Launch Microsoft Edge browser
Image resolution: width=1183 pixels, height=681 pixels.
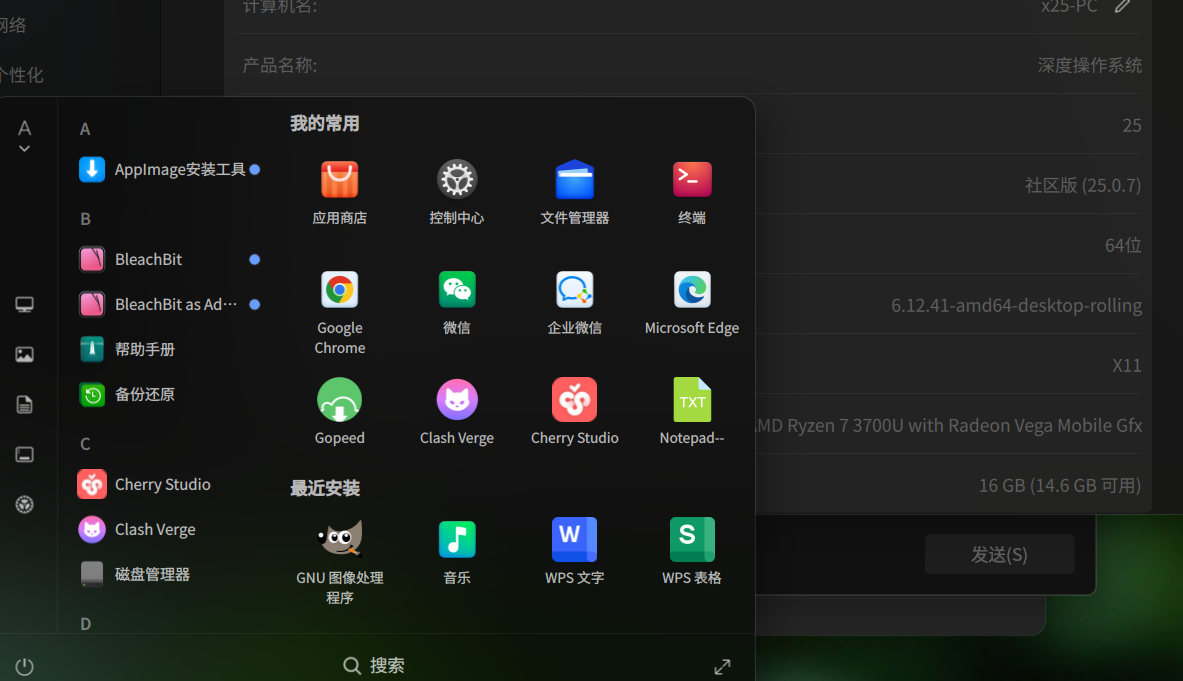click(x=692, y=290)
